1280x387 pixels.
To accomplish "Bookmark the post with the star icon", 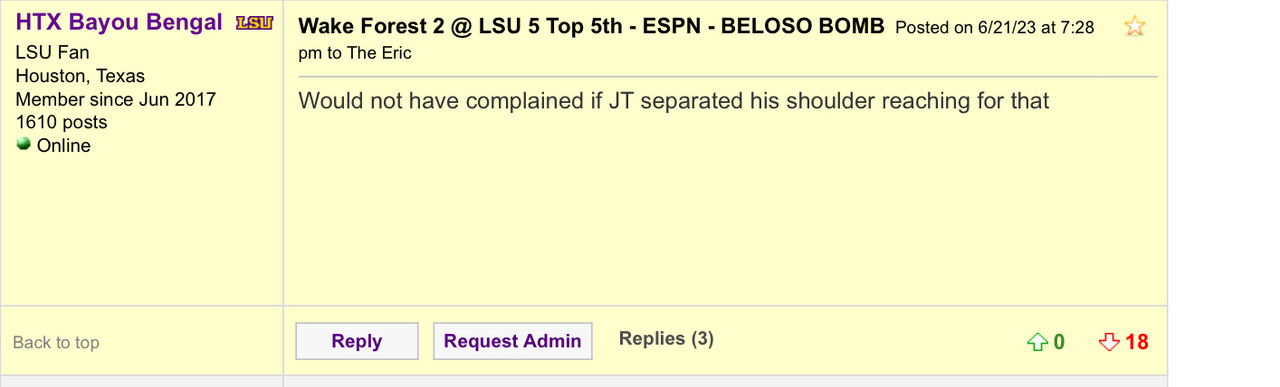I will tap(1134, 27).
